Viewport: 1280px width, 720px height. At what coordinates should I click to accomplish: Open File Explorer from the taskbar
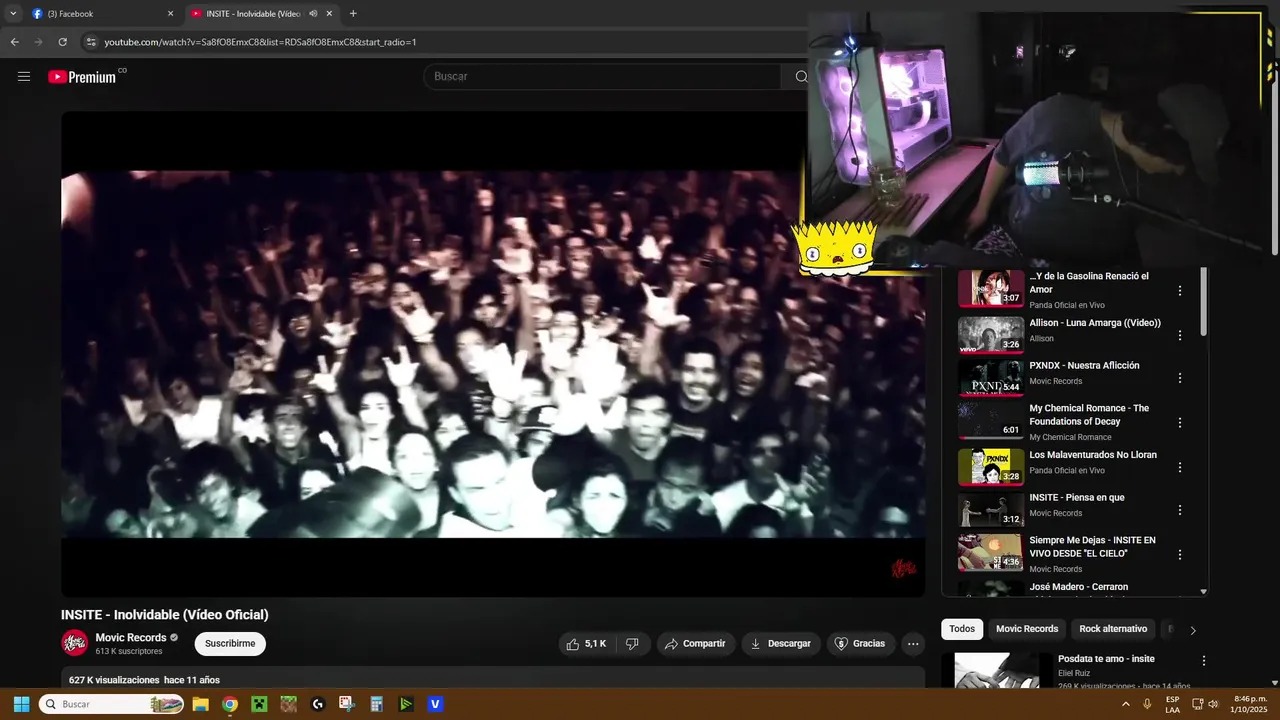tap(200, 704)
